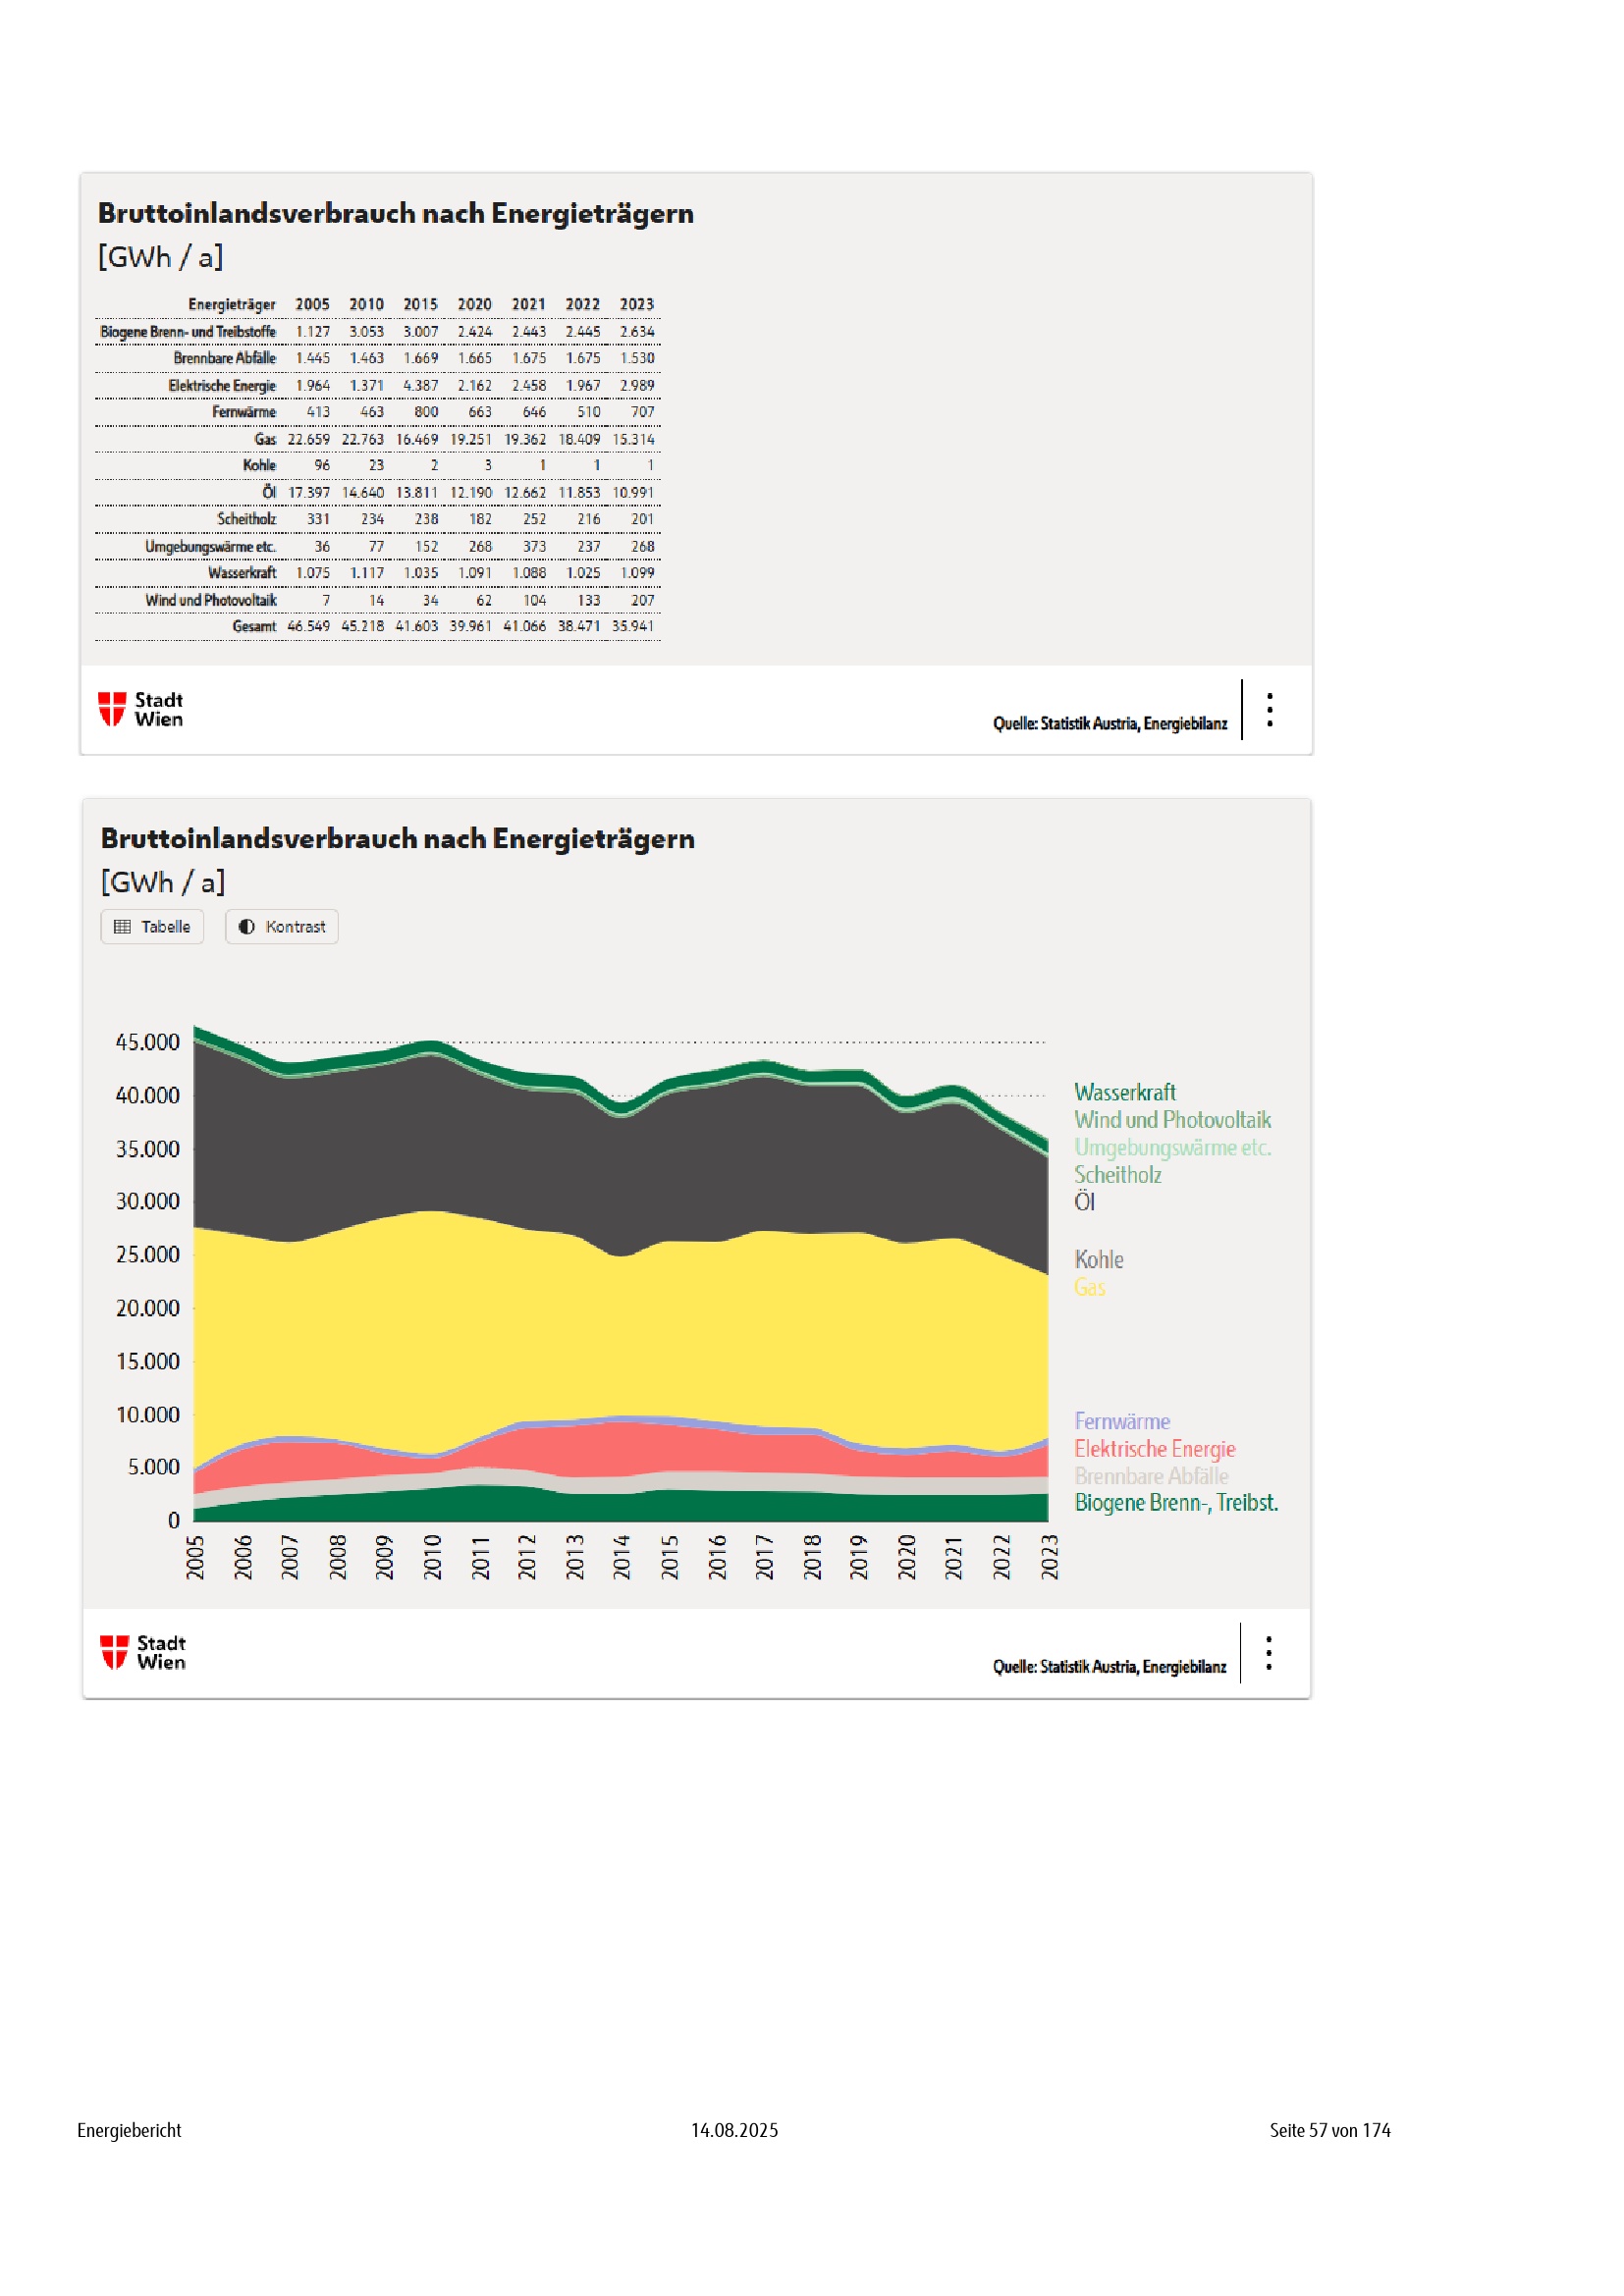This screenshot has height=2296, width=1624.
Task: Select the Öl legend label
Action: pos(1084,1202)
